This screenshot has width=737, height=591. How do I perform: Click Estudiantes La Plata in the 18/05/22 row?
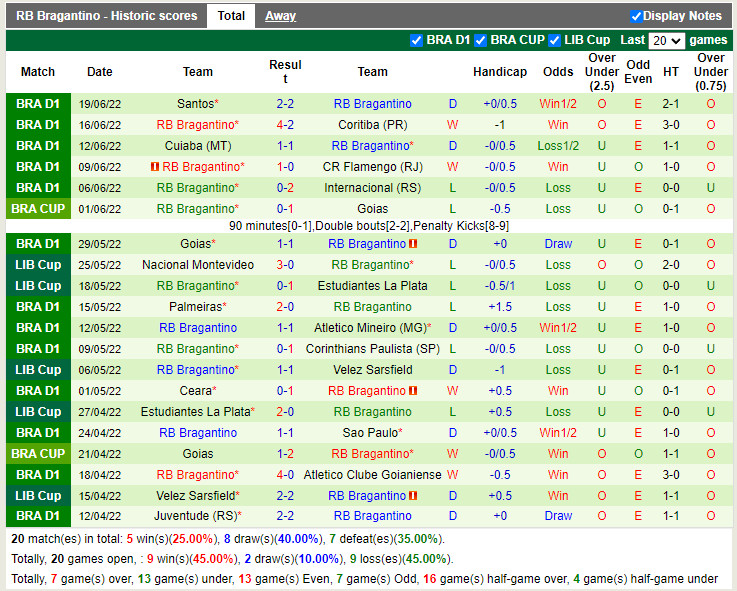(x=373, y=286)
